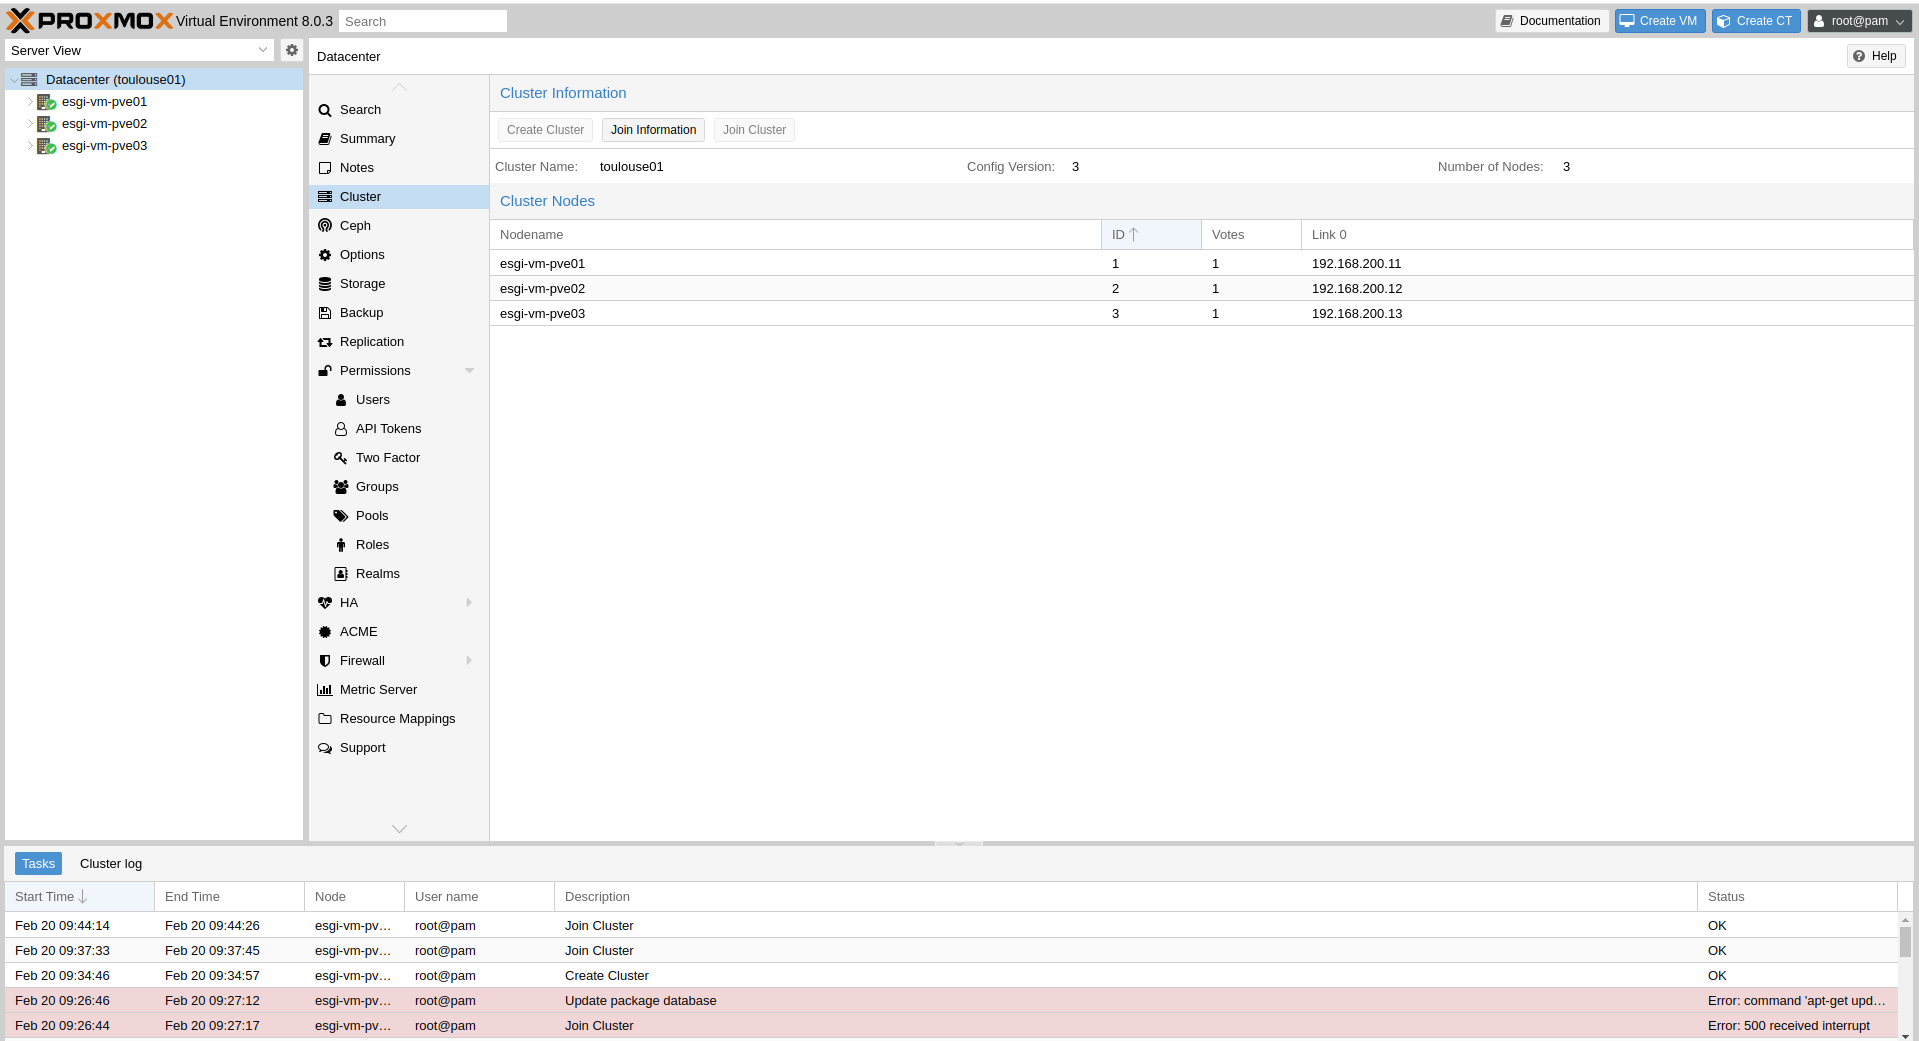Click the Options gear icon
The width and height of the screenshot is (1919, 1041).
point(325,255)
